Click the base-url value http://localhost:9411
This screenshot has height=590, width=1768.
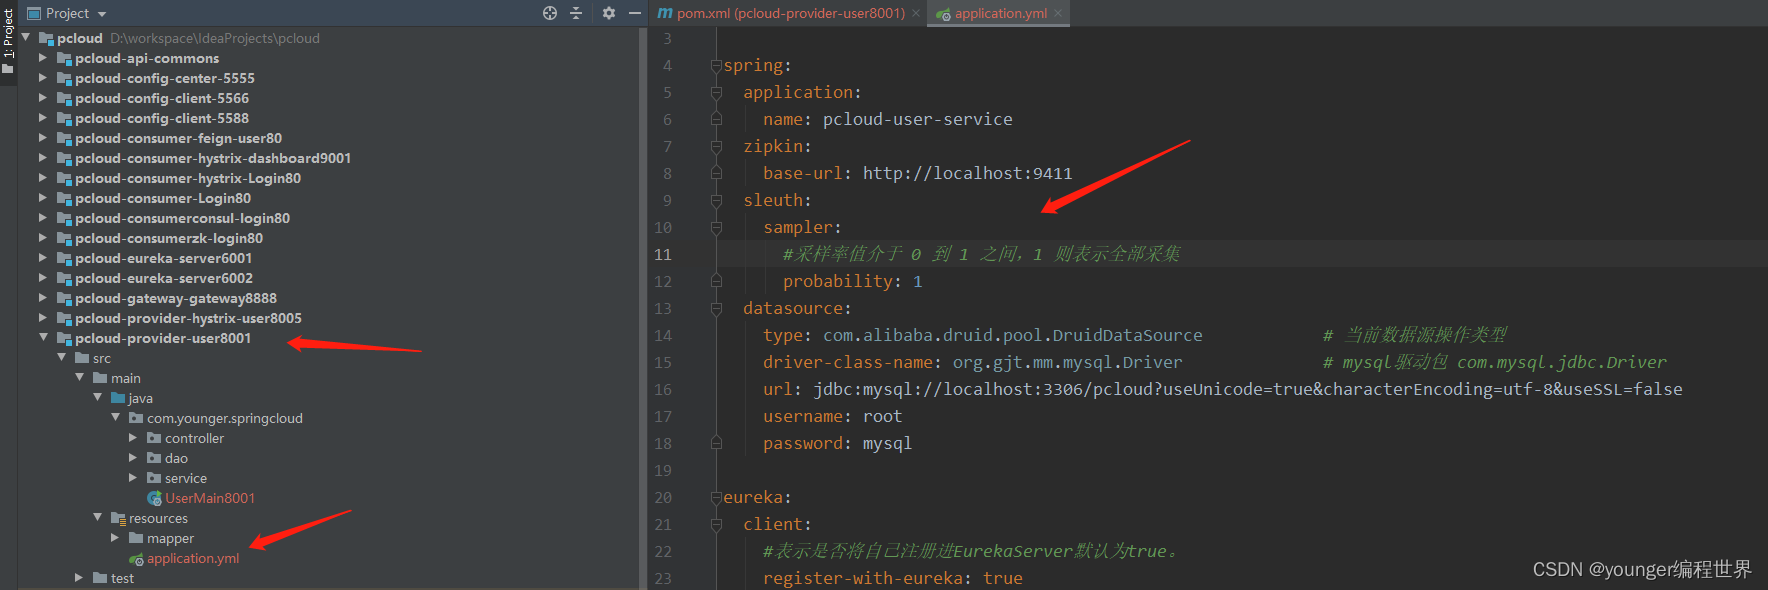(x=967, y=173)
